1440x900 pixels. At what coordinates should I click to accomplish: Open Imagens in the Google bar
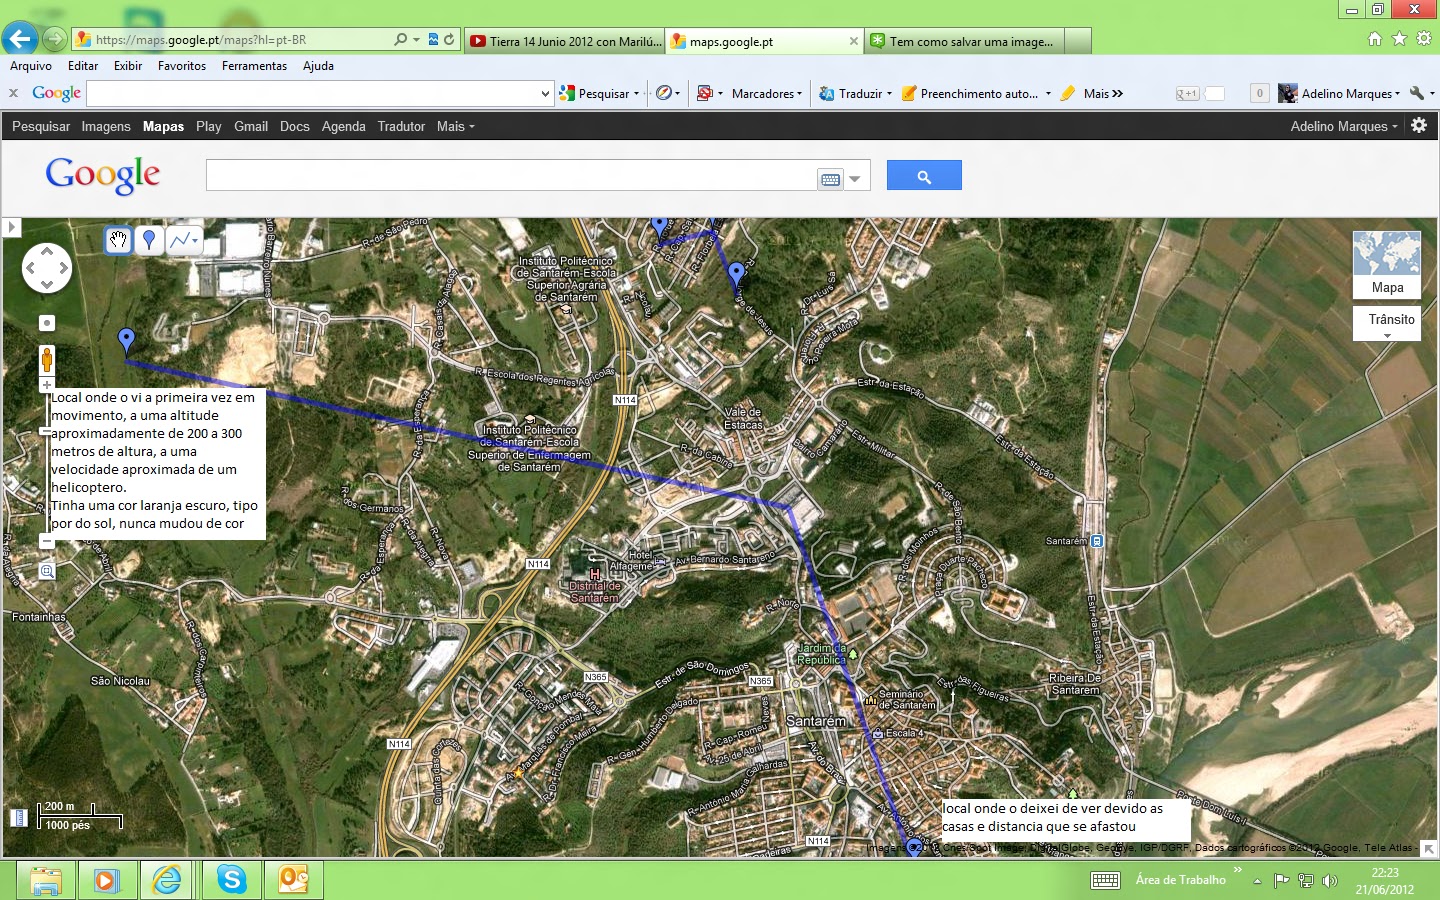[x=106, y=126]
